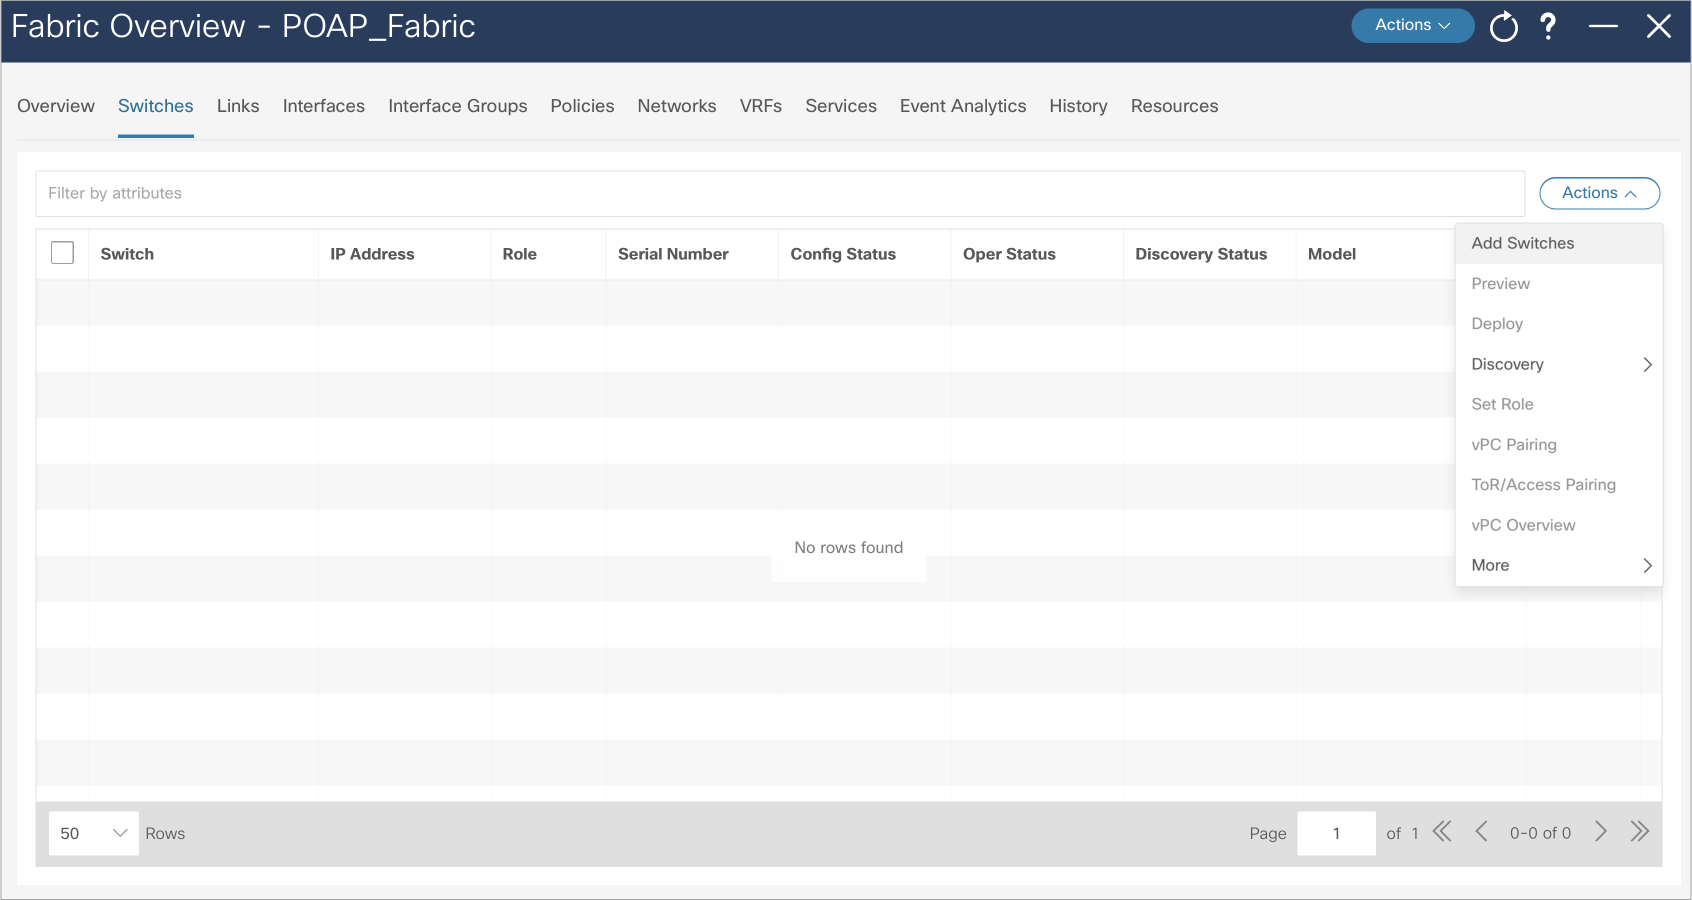Collapse the table Actions menu
Viewport: 1692px width, 900px height.
pos(1599,193)
